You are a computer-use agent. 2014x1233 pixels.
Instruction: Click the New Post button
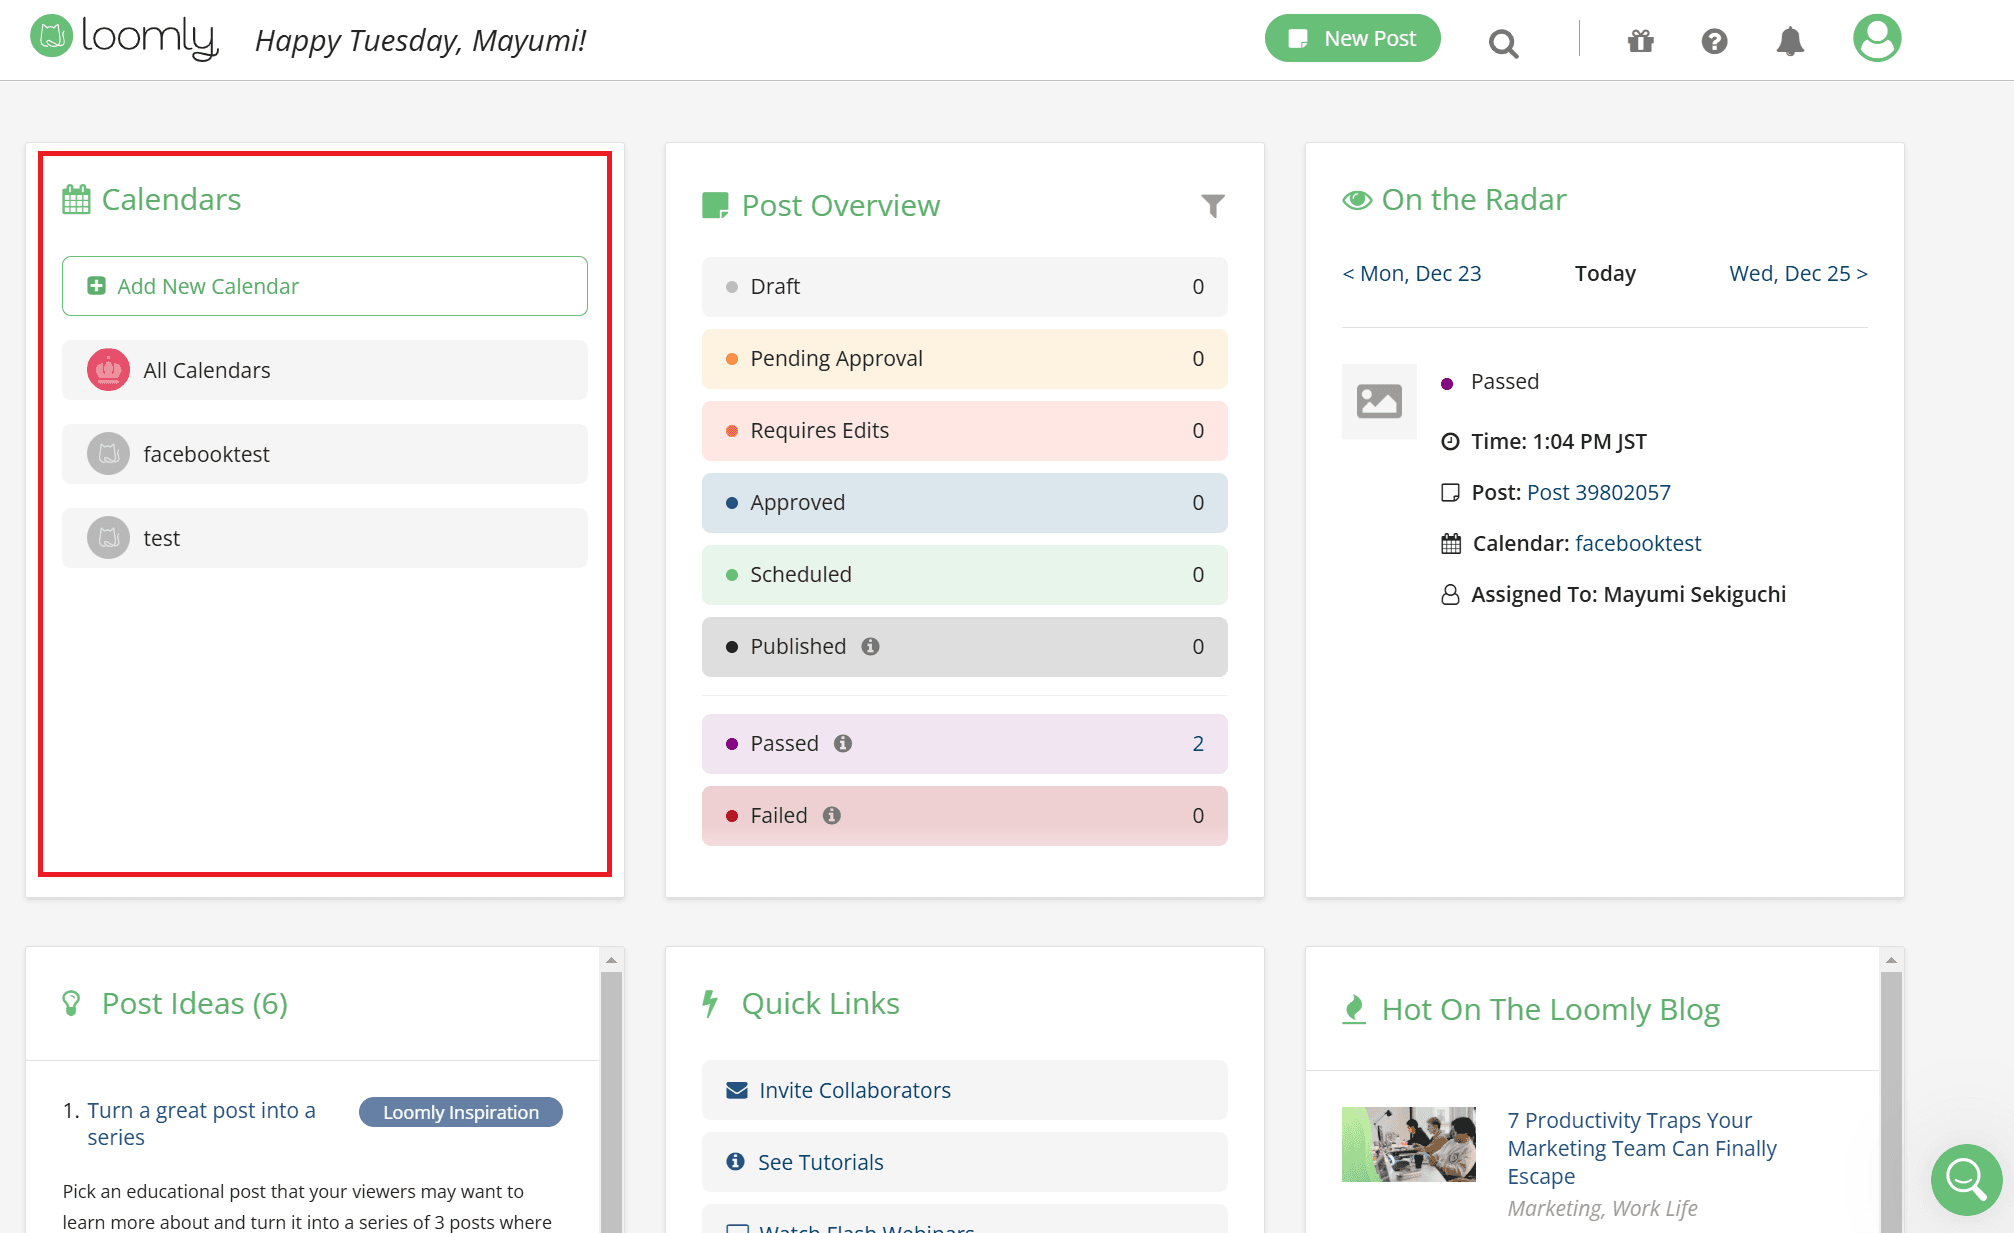pos(1352,38)
